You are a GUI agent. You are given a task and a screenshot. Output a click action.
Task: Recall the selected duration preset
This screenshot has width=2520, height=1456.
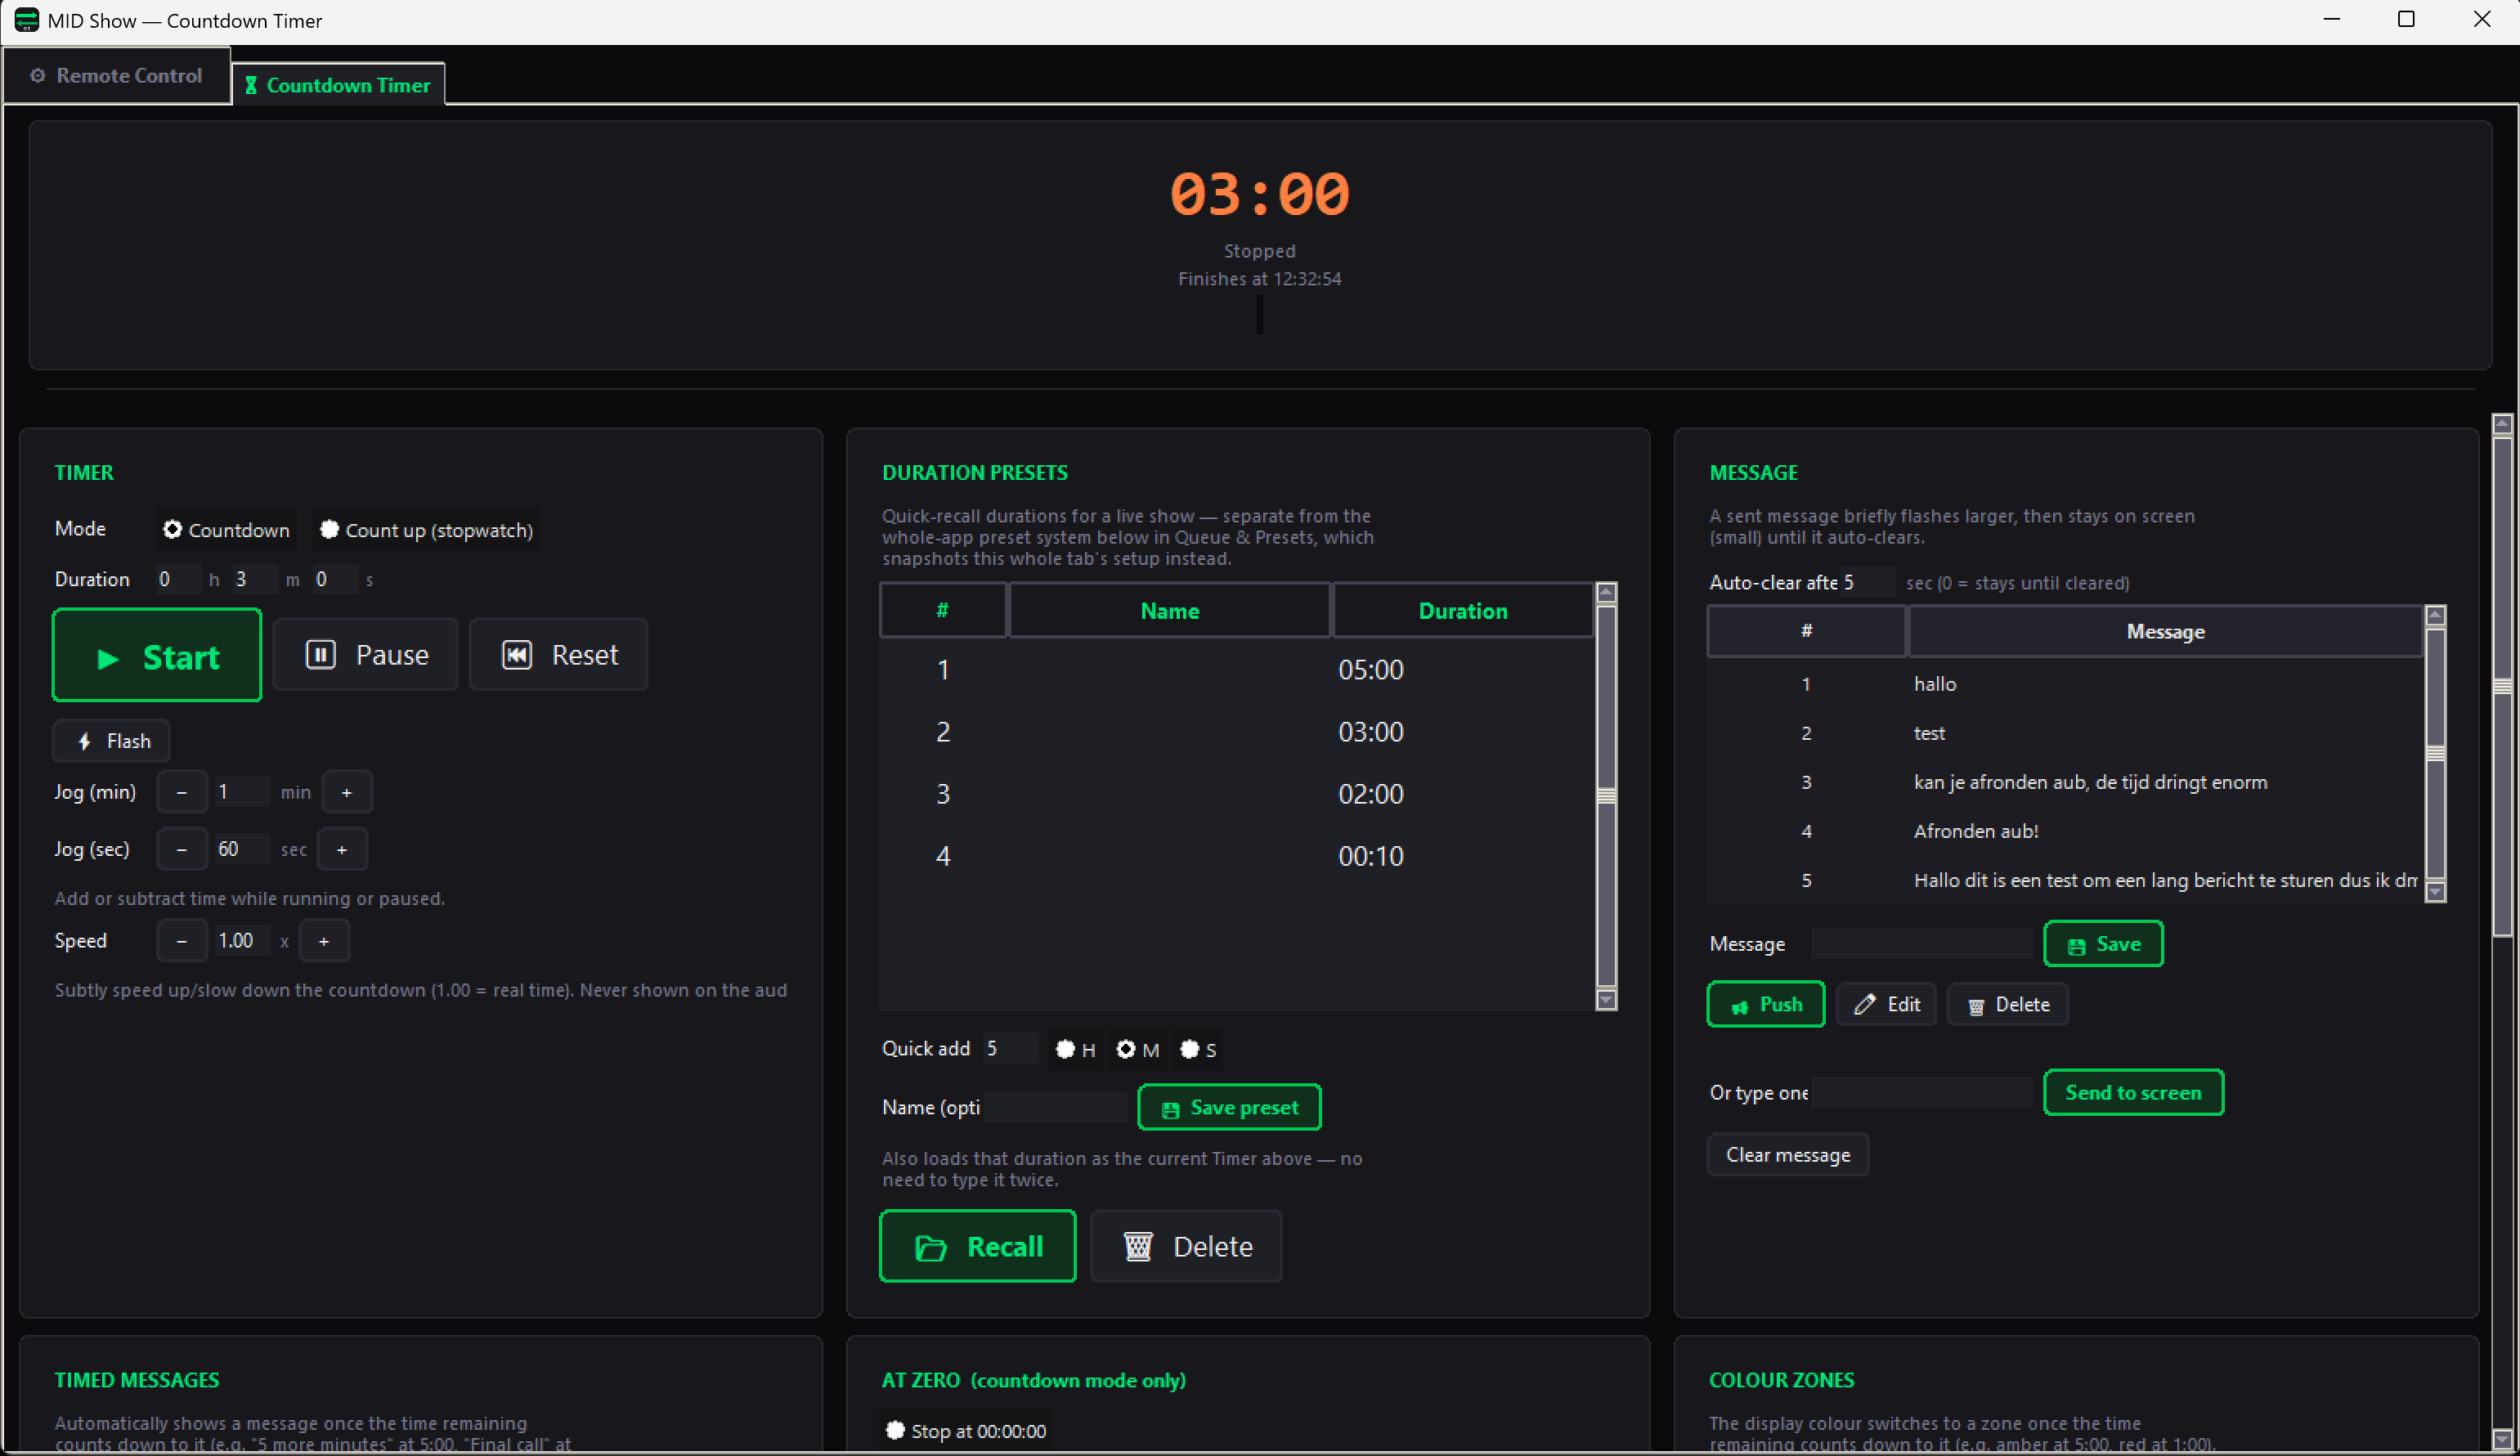[978, 1246]
